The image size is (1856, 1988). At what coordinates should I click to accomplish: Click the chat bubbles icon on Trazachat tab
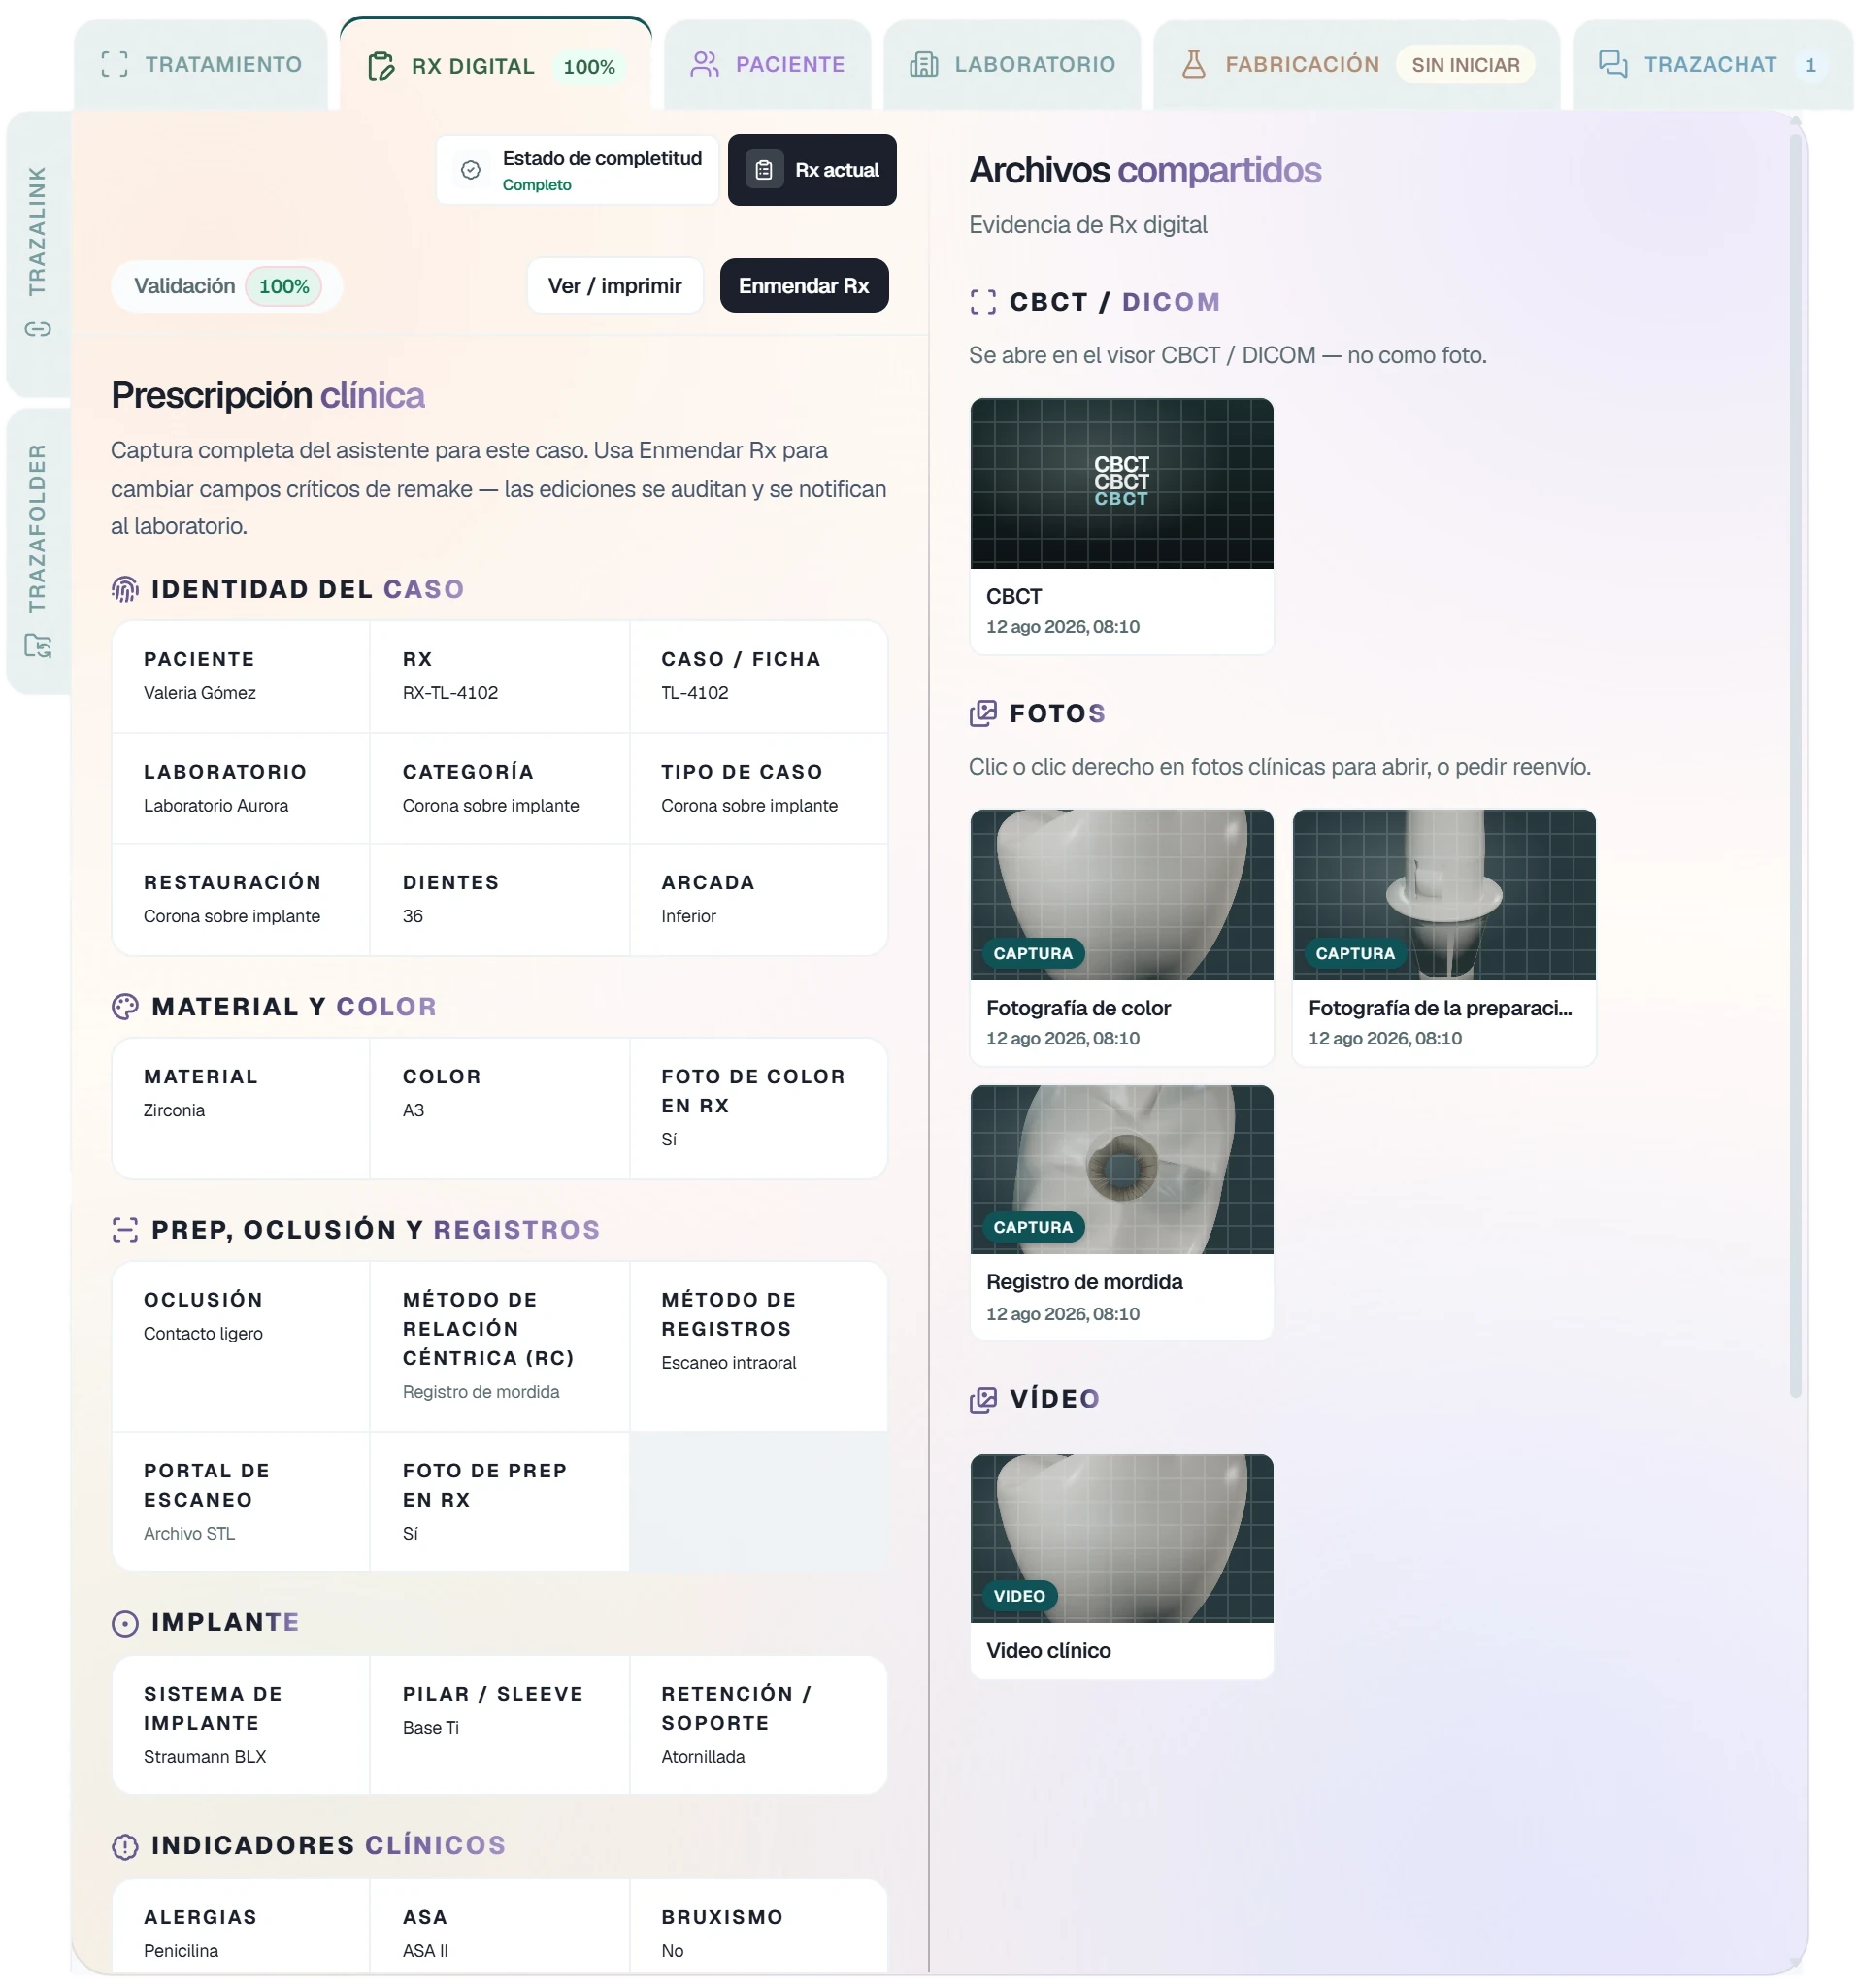coord(1612,65)
